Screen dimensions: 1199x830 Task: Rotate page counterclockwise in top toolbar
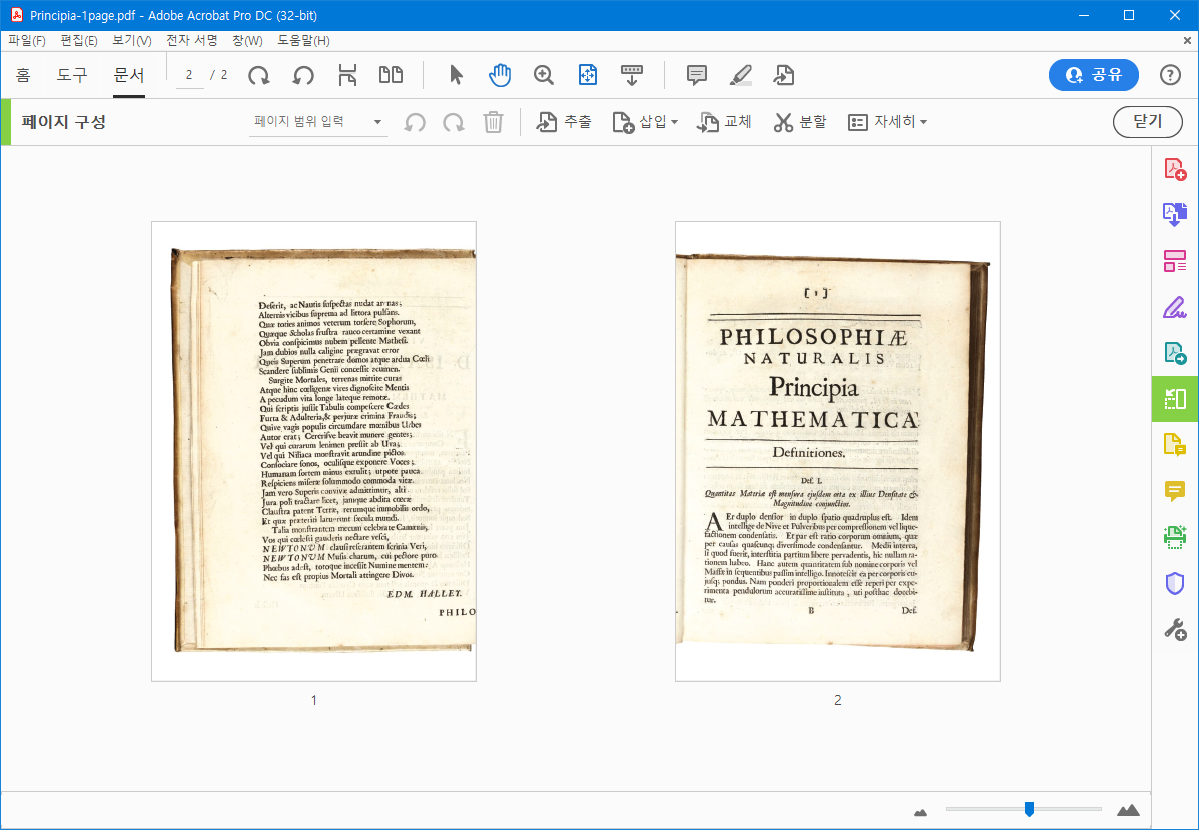tap(304, 75)
